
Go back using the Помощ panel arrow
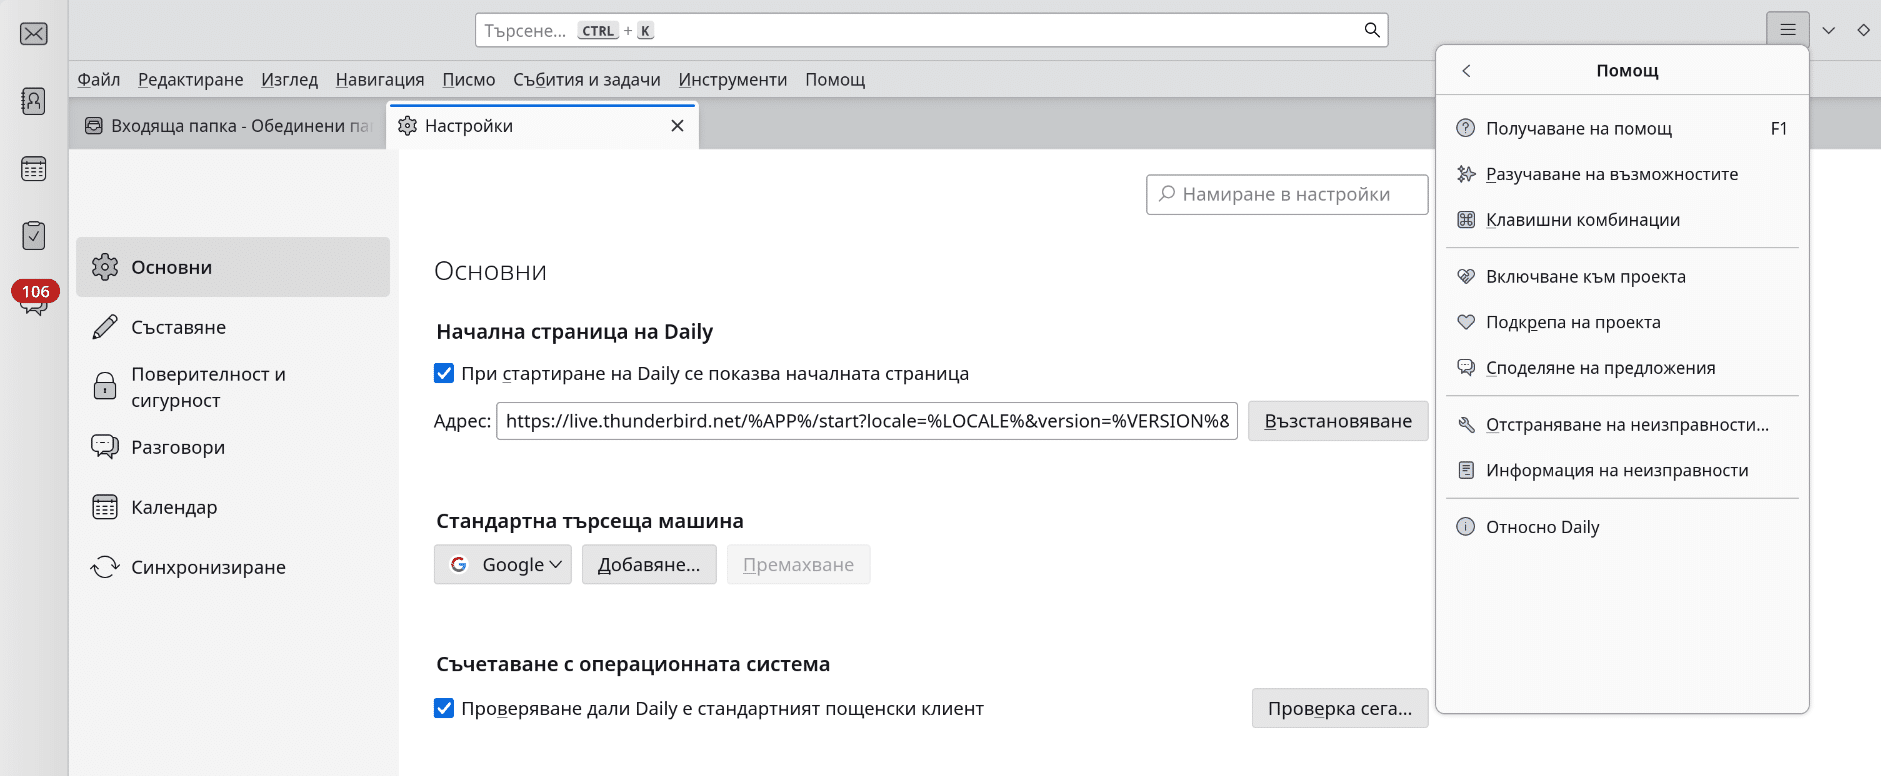pos(1467,71)
